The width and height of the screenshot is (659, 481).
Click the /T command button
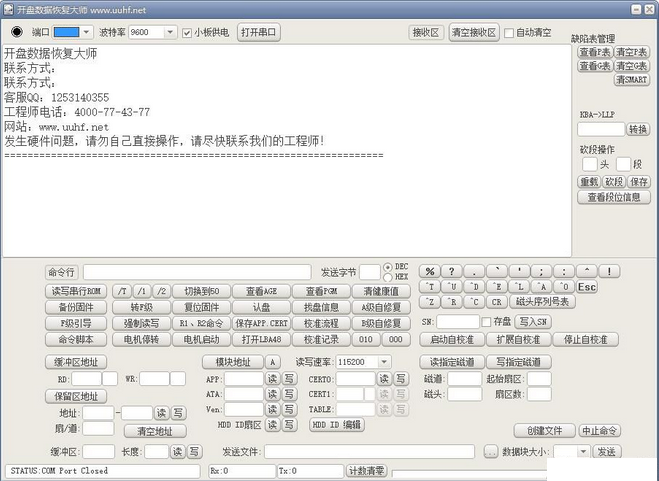[121, 290]
